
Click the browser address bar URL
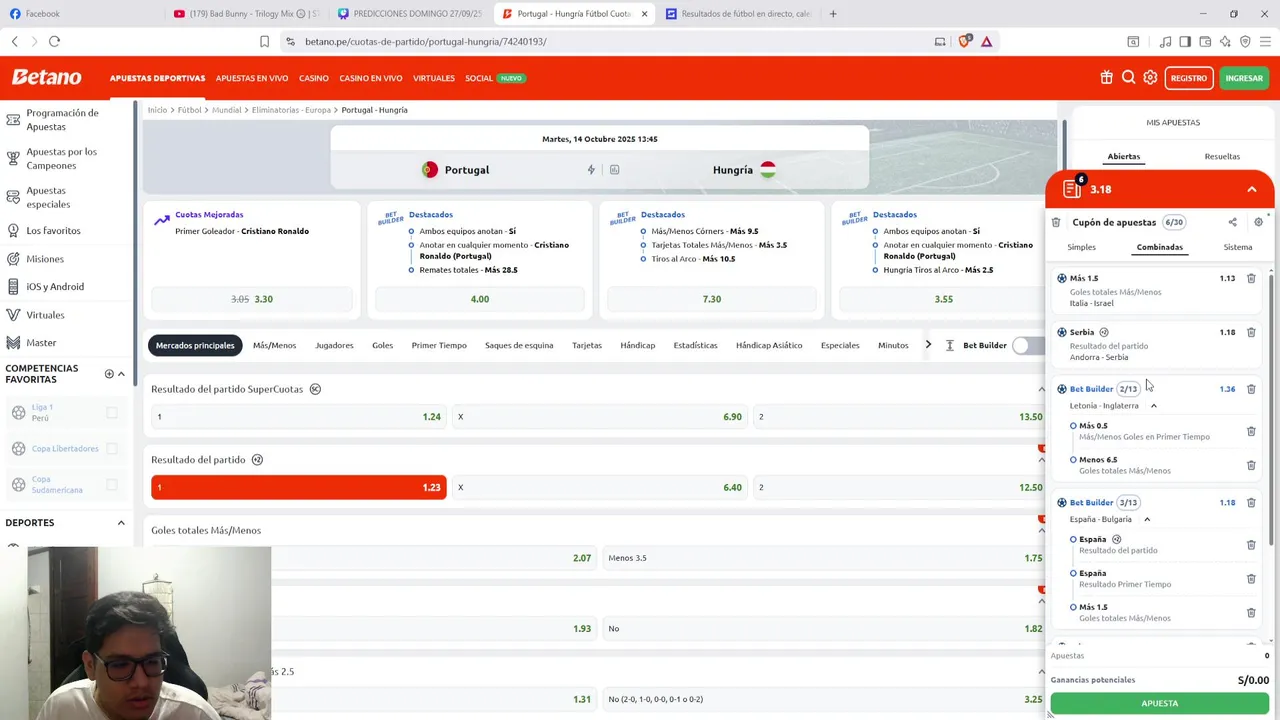click(x=425, y=41)
